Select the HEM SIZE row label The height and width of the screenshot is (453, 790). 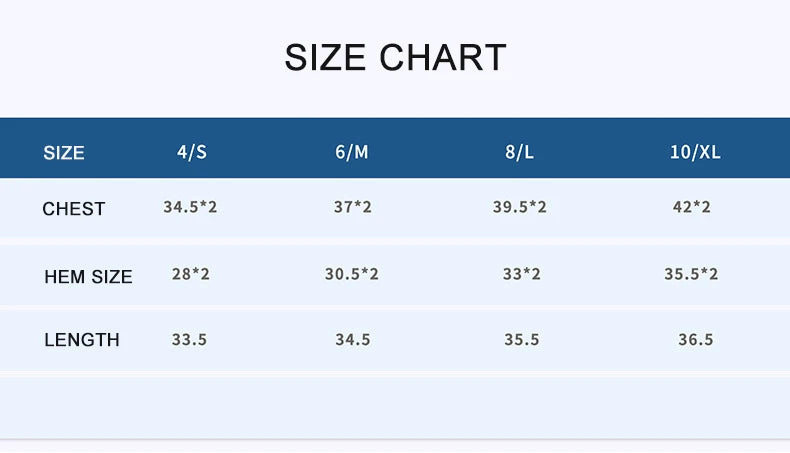coord(88,277)
